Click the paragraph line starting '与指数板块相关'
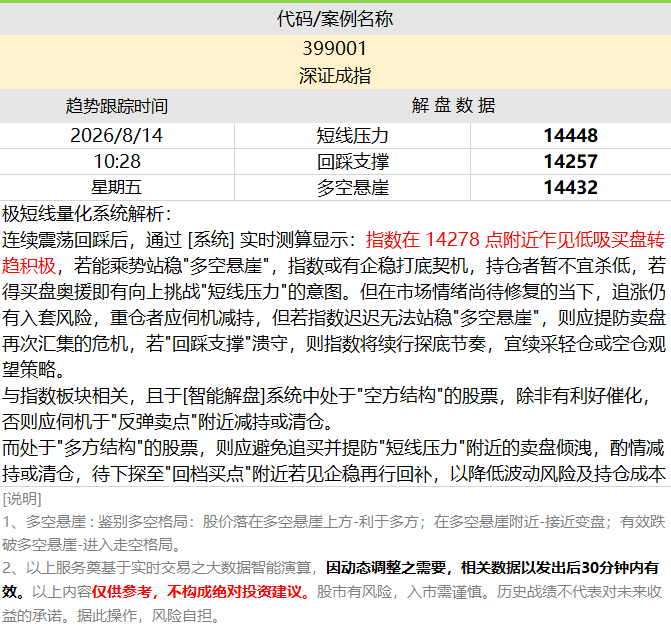671x628 pixels. coord(326,396)
